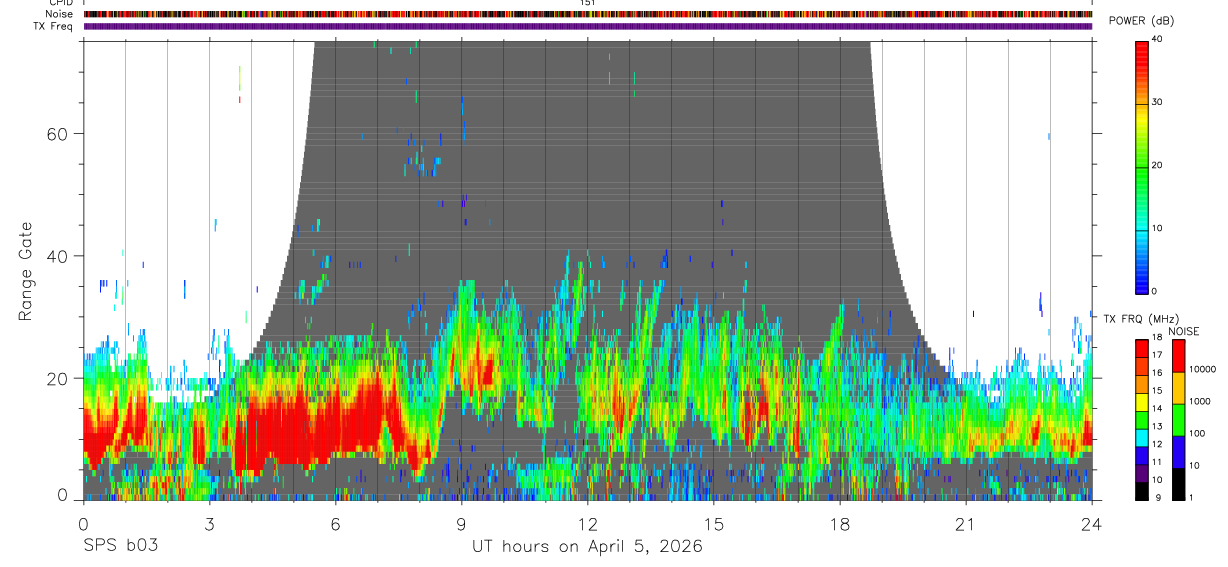Image resolution: width=1228 pixels, height=567 pixels.
Task: Click the 30 tick on the power colorbar
Action: pyautogui.click(x=1157, y=102)
